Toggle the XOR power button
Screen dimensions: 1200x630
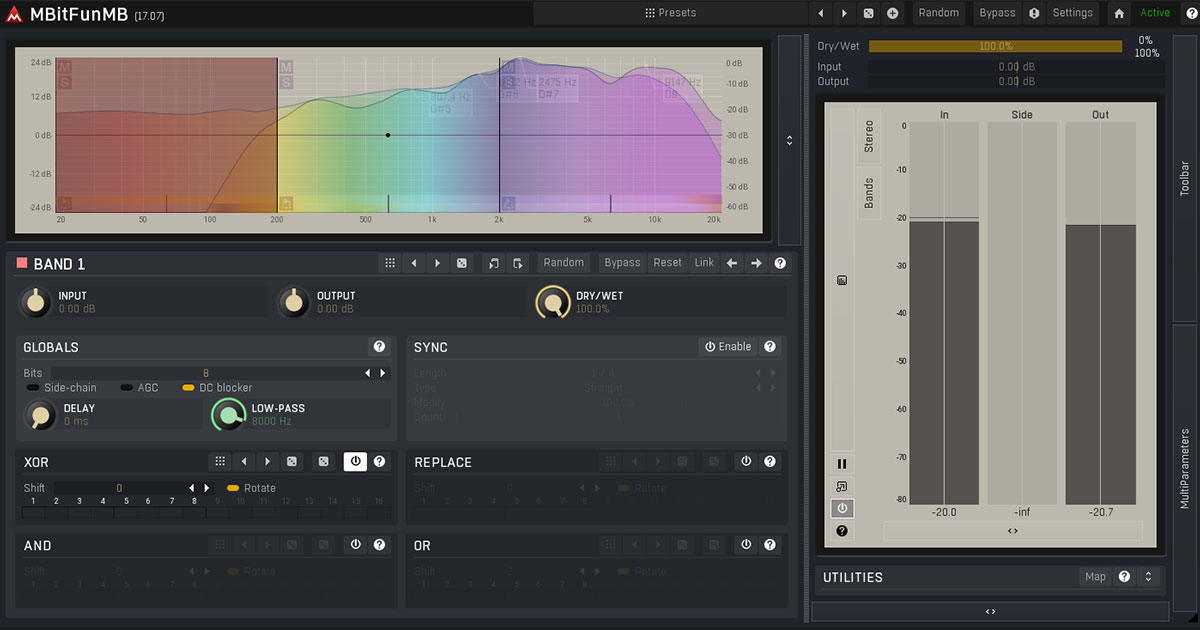pos(355,462)
